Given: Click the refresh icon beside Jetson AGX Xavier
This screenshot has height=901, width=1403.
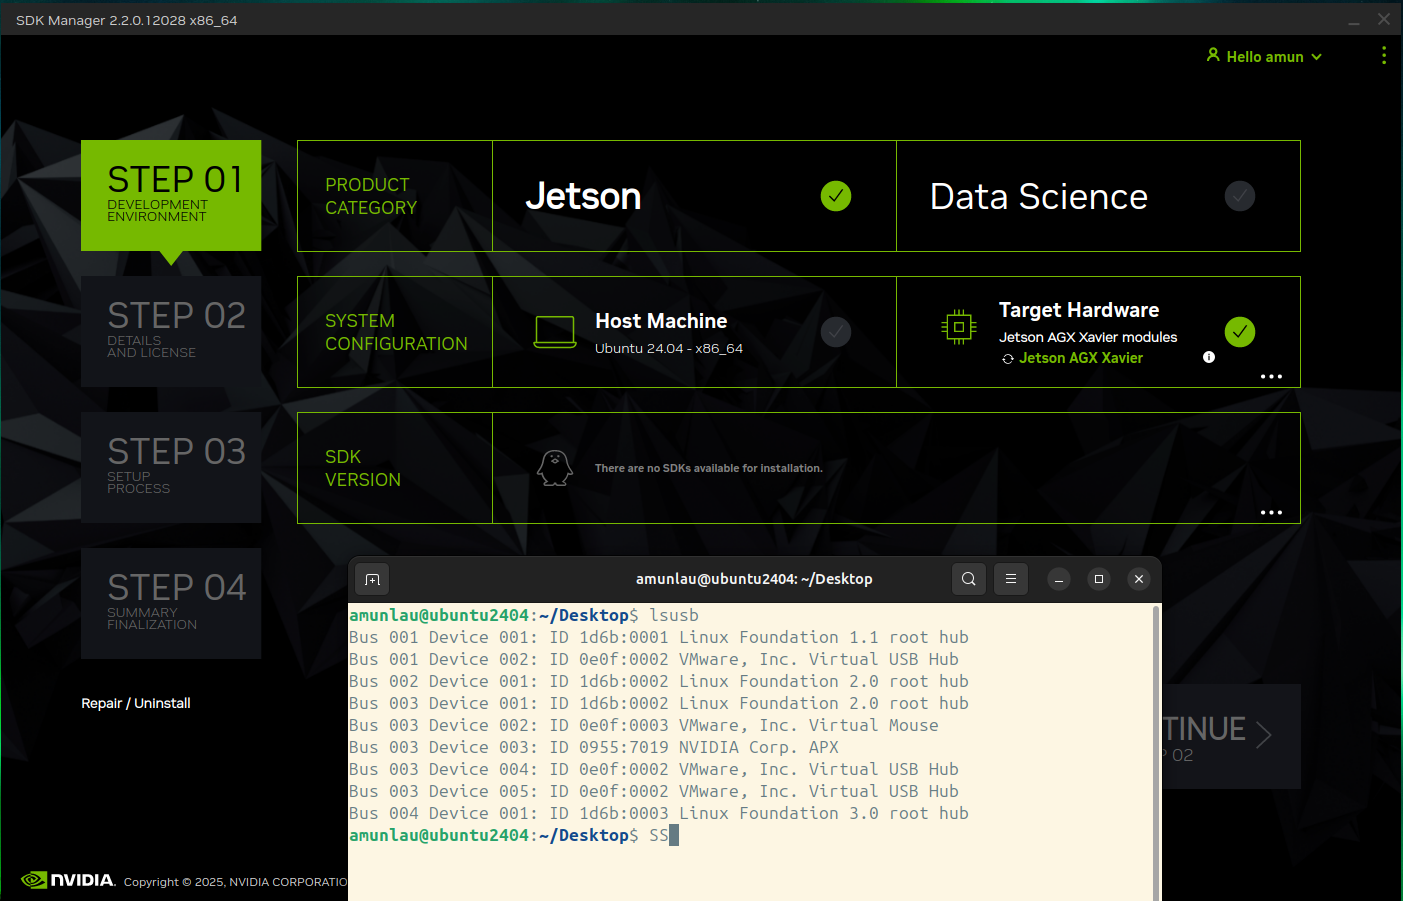Looking at the screenshot, I should tap(1008, 359).
